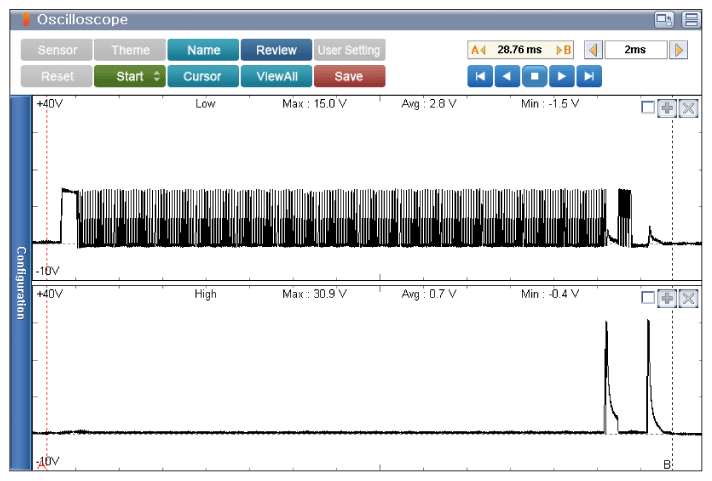Step backward with the left-arrow playback button

click(x=507, y=76)
